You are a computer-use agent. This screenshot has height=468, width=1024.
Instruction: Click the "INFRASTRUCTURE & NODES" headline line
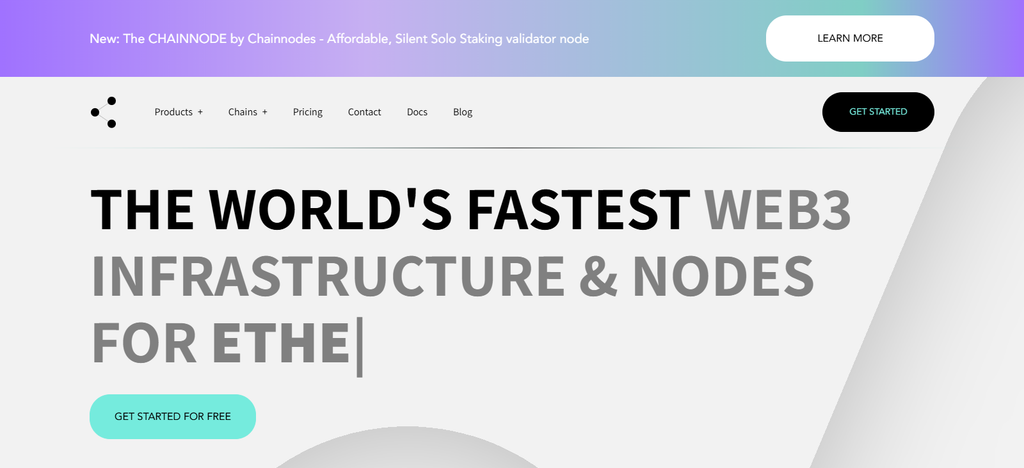pyautogui.click(x=453, y=276)
